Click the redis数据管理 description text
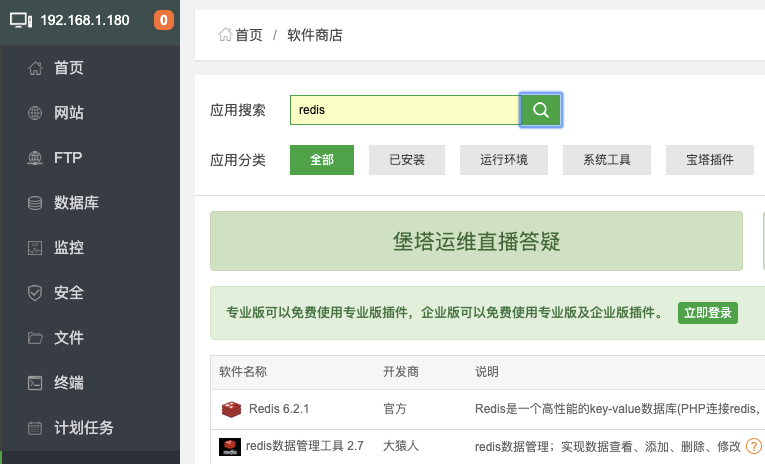The height and width of the screenshot is (464, 765). [608, 446]
